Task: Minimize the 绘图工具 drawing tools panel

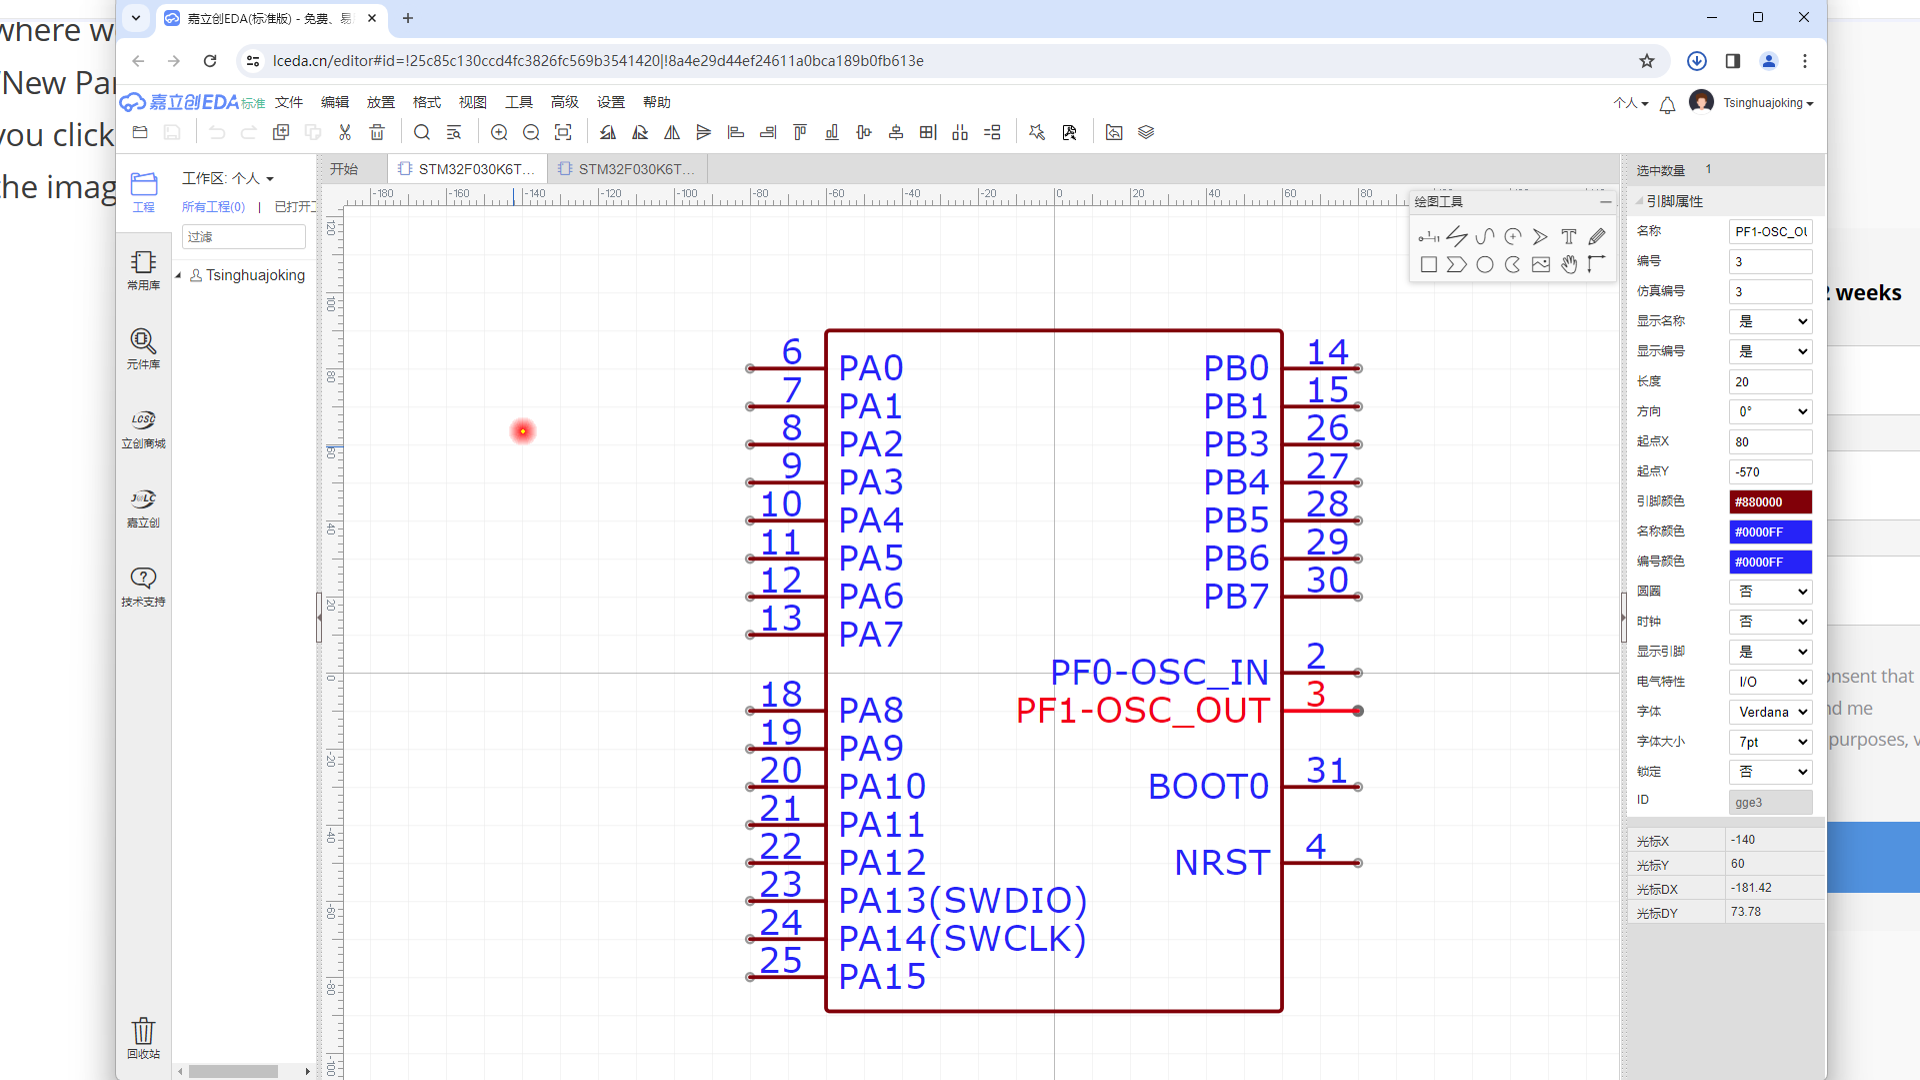Action: coord(1605,202)
